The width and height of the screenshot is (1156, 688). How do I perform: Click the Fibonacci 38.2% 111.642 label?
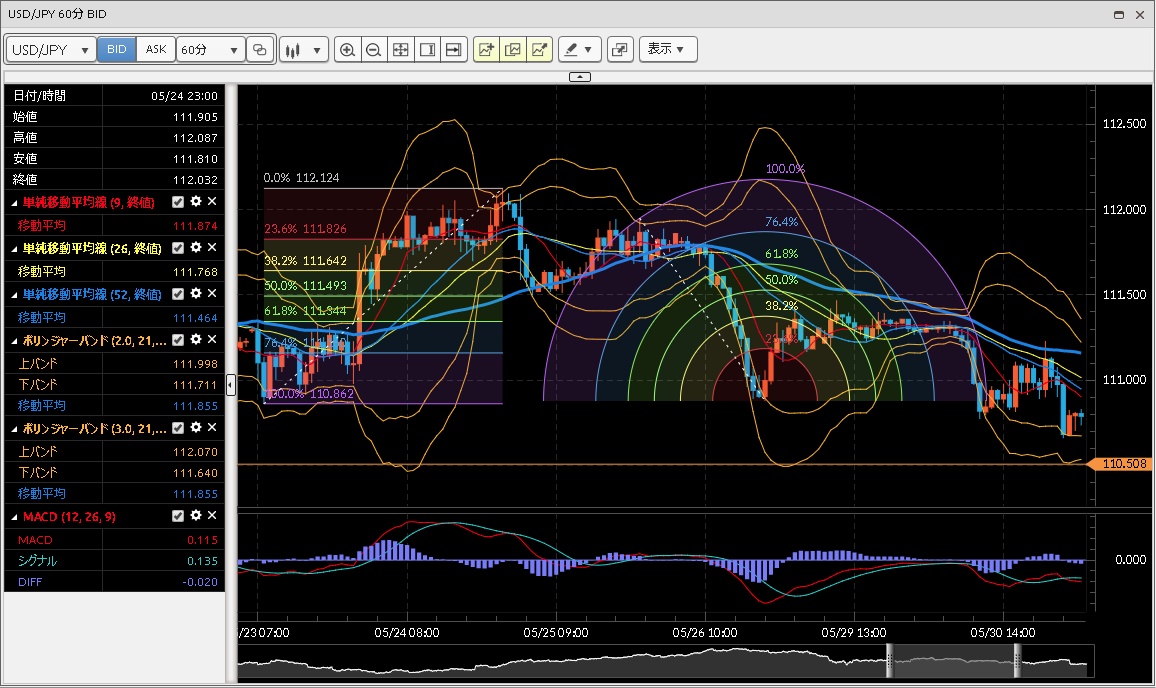point(305,260)
